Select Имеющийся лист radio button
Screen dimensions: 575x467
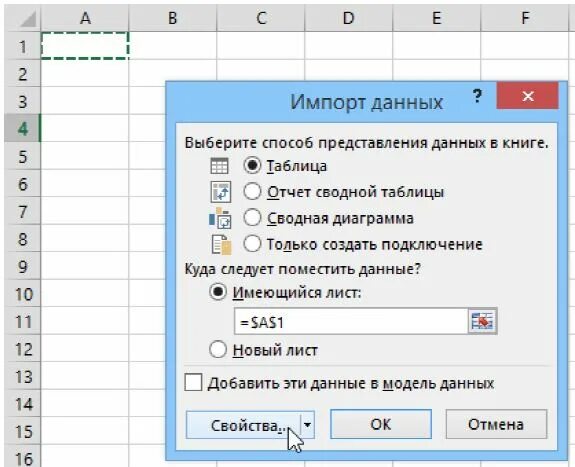(218, 292)
